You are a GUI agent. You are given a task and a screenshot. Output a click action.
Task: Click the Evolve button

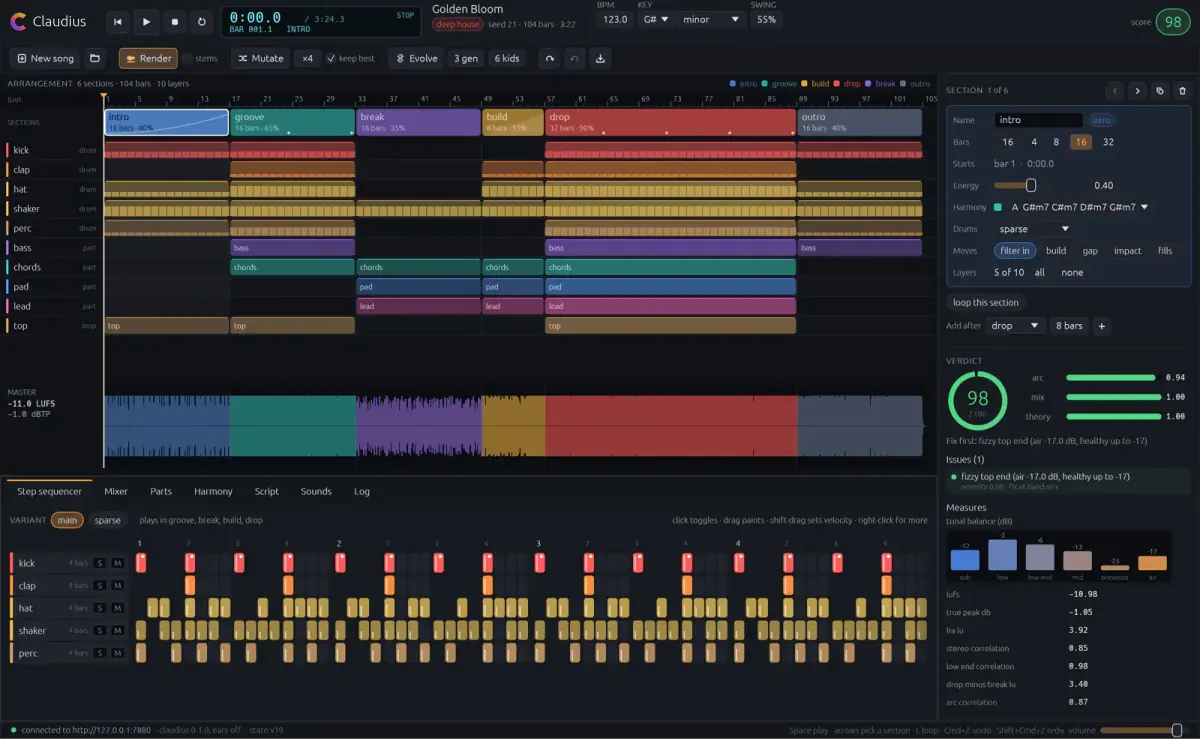click(417, 58)
